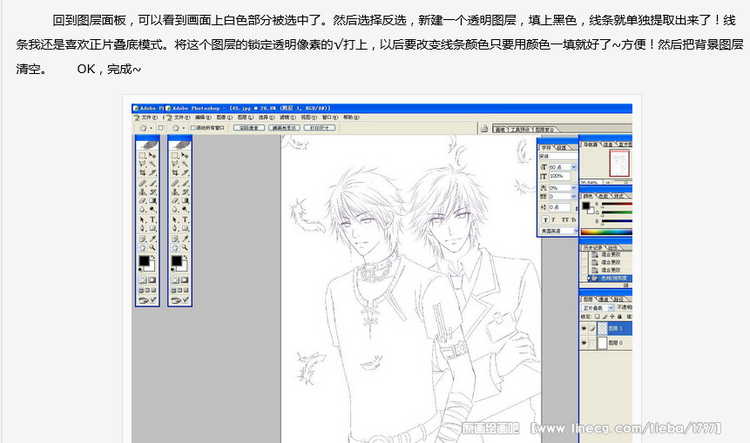The height and width of the screenshot is (443, 750).
Task: Select the Brush tool in the leftmost toolbox
Action: 153,184
